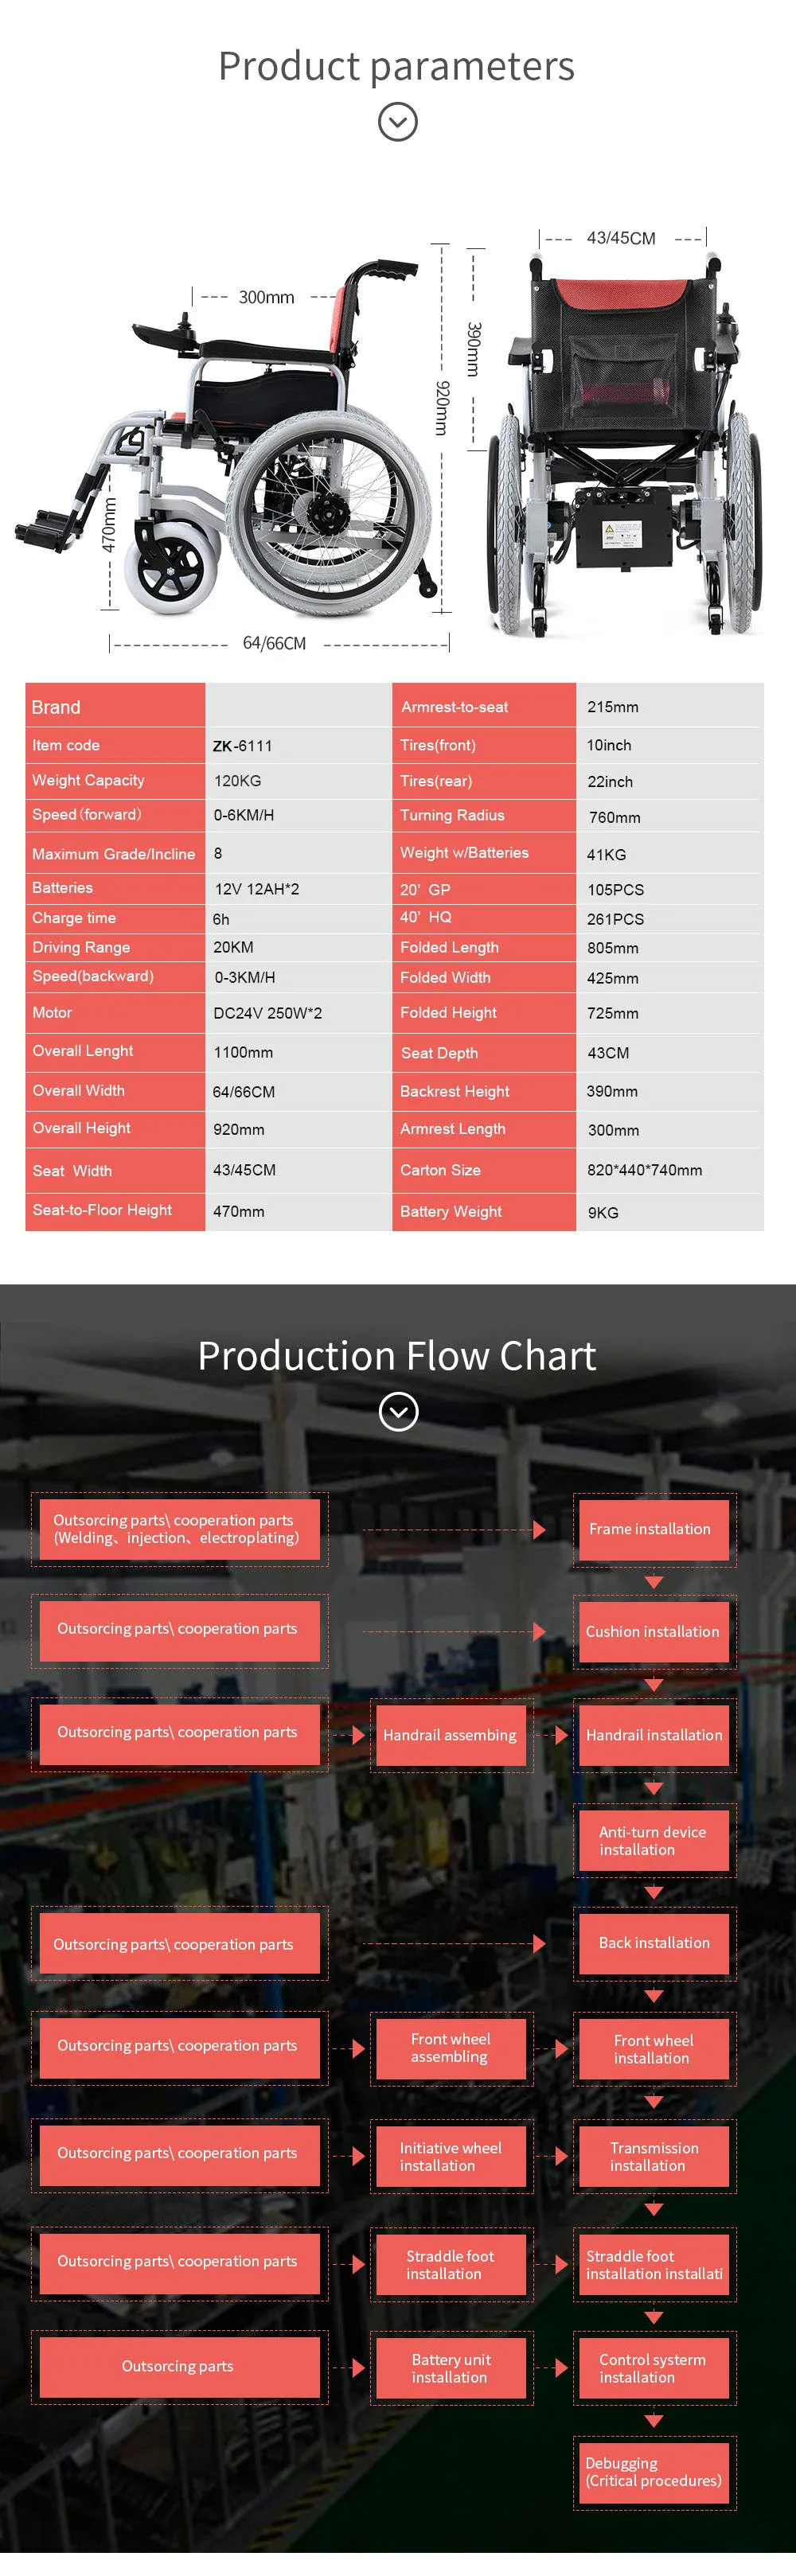The width and height of the screenshot is (796, 2576).
Task: Click the chevron icon under Product parameters
Action: (x=398, y=122)
